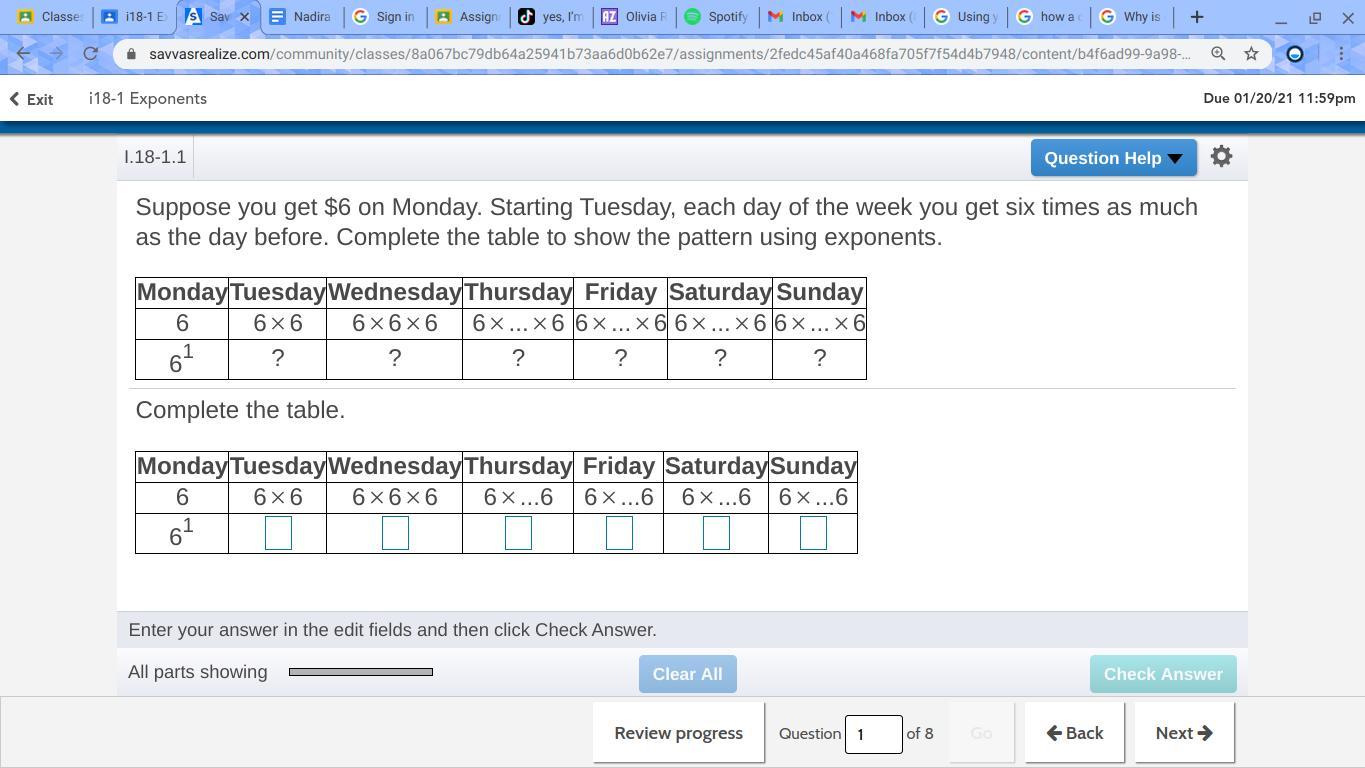Click the zoom magnifier icon in address bar
Viewport: 1365px width, 768px height.
click(1218, 54)
